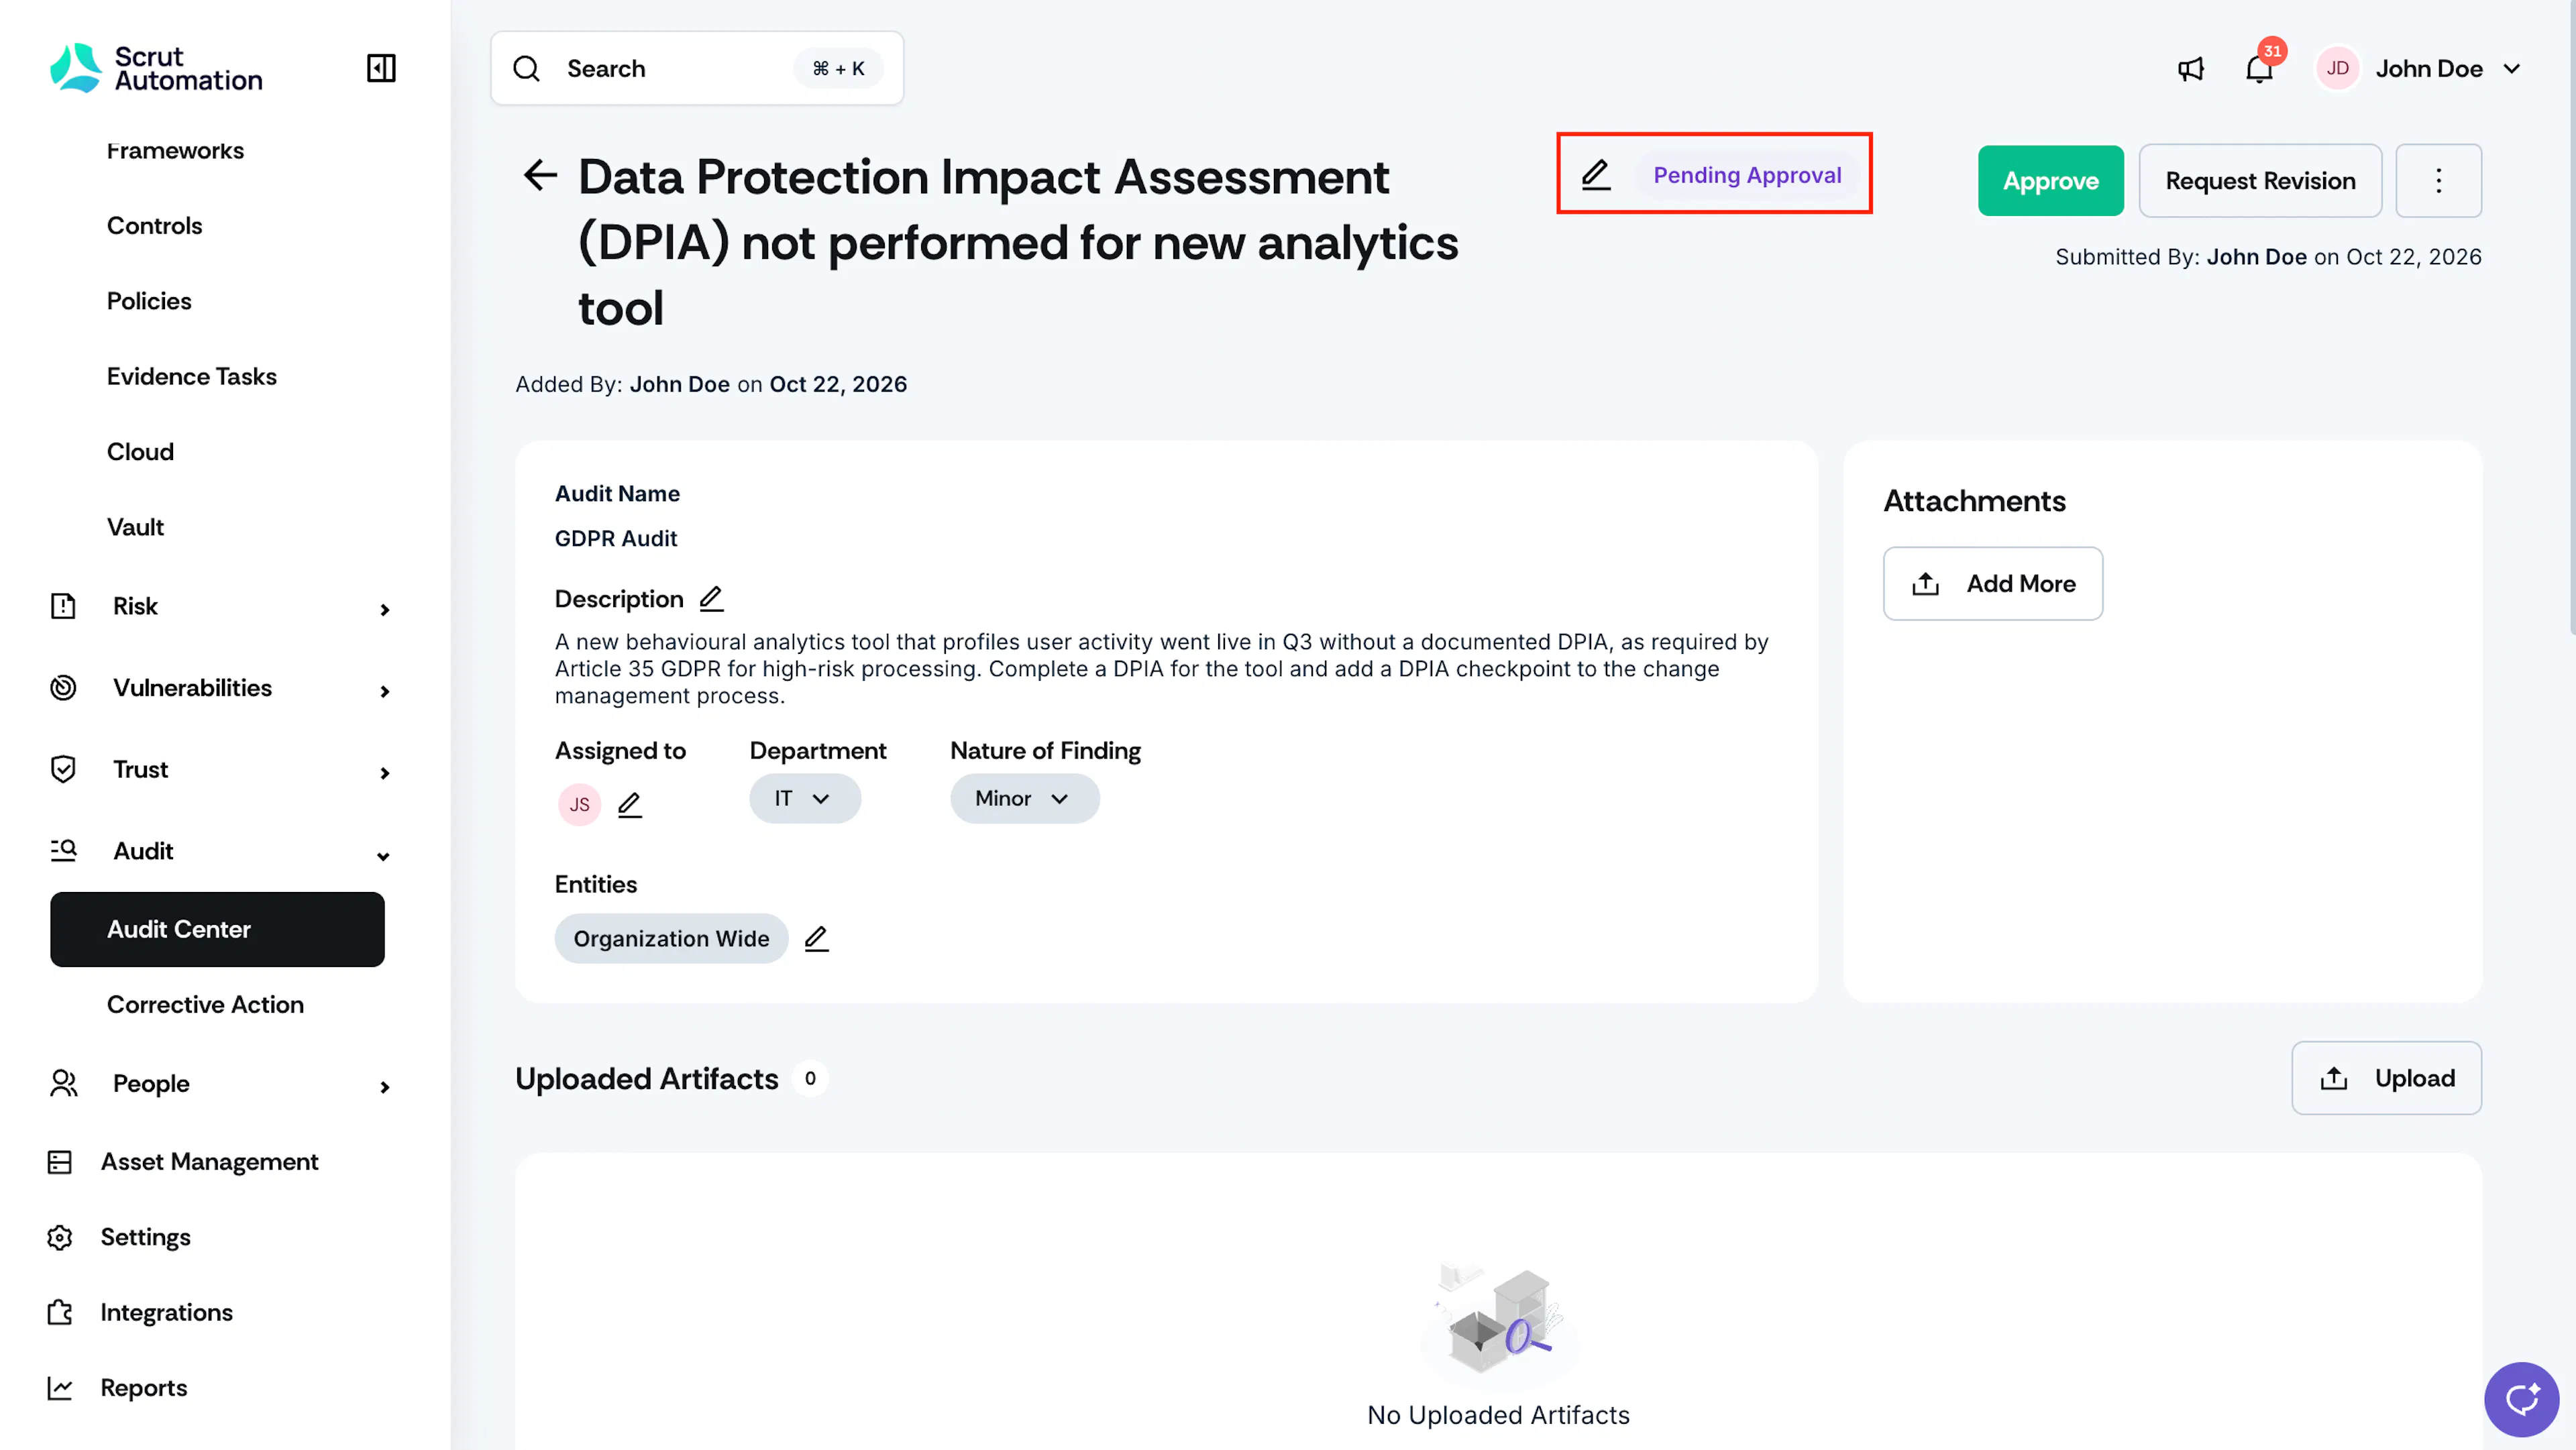The image size is (2576, 1450).
Task: Collapse the sidebar panel icon
Action: click(381, 68)
